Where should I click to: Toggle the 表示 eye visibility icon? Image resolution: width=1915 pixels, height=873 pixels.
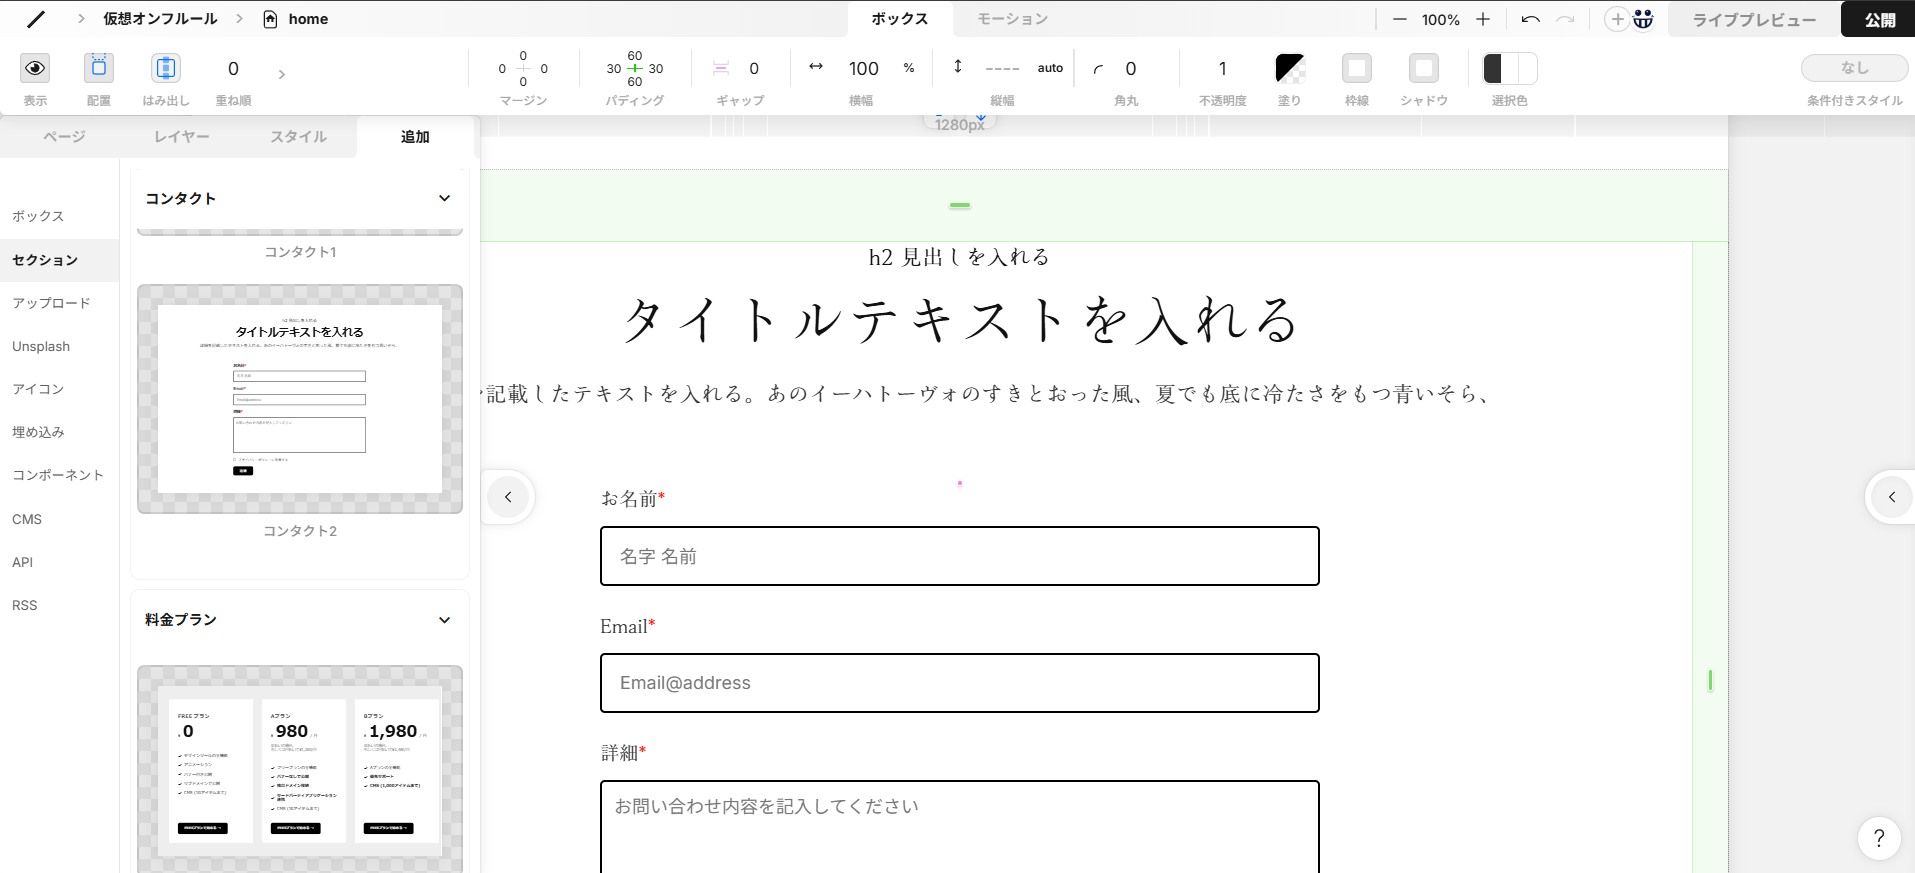35,68
